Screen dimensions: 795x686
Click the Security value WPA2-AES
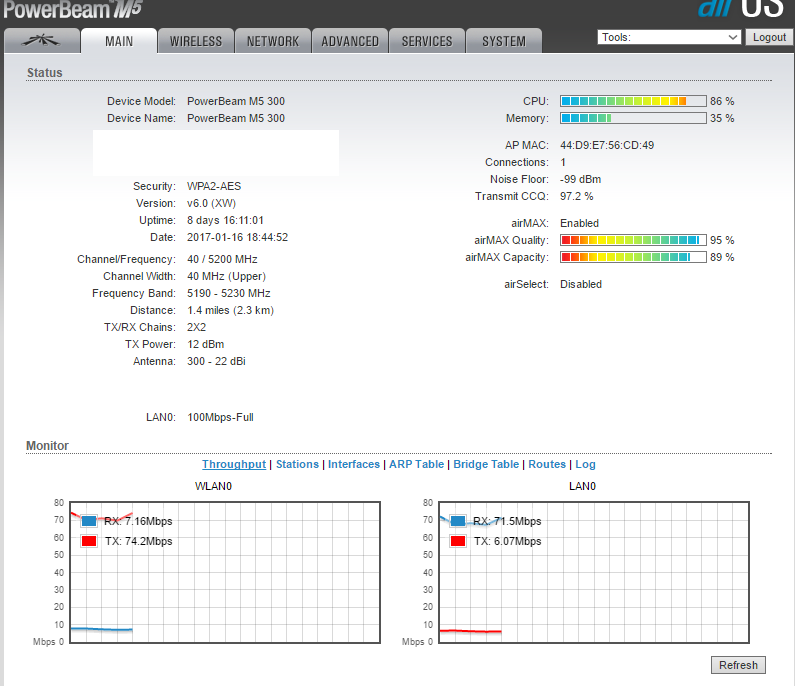coord(214,186)
